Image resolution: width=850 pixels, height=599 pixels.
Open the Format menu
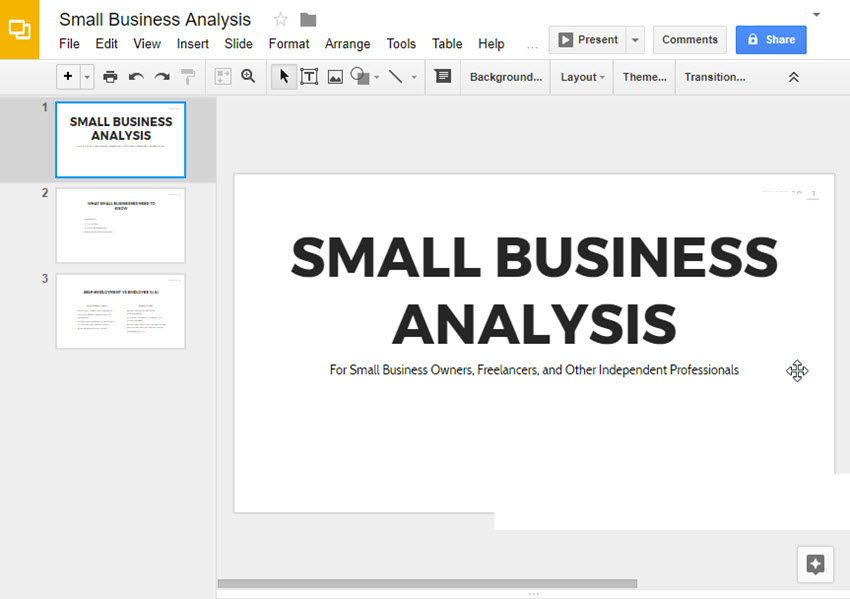(289, 44)
